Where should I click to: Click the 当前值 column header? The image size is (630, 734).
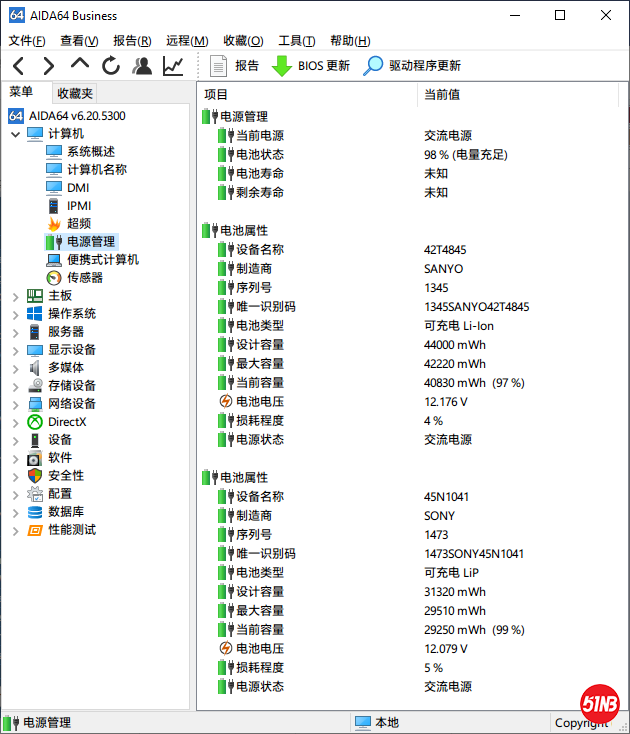point(442,94)
